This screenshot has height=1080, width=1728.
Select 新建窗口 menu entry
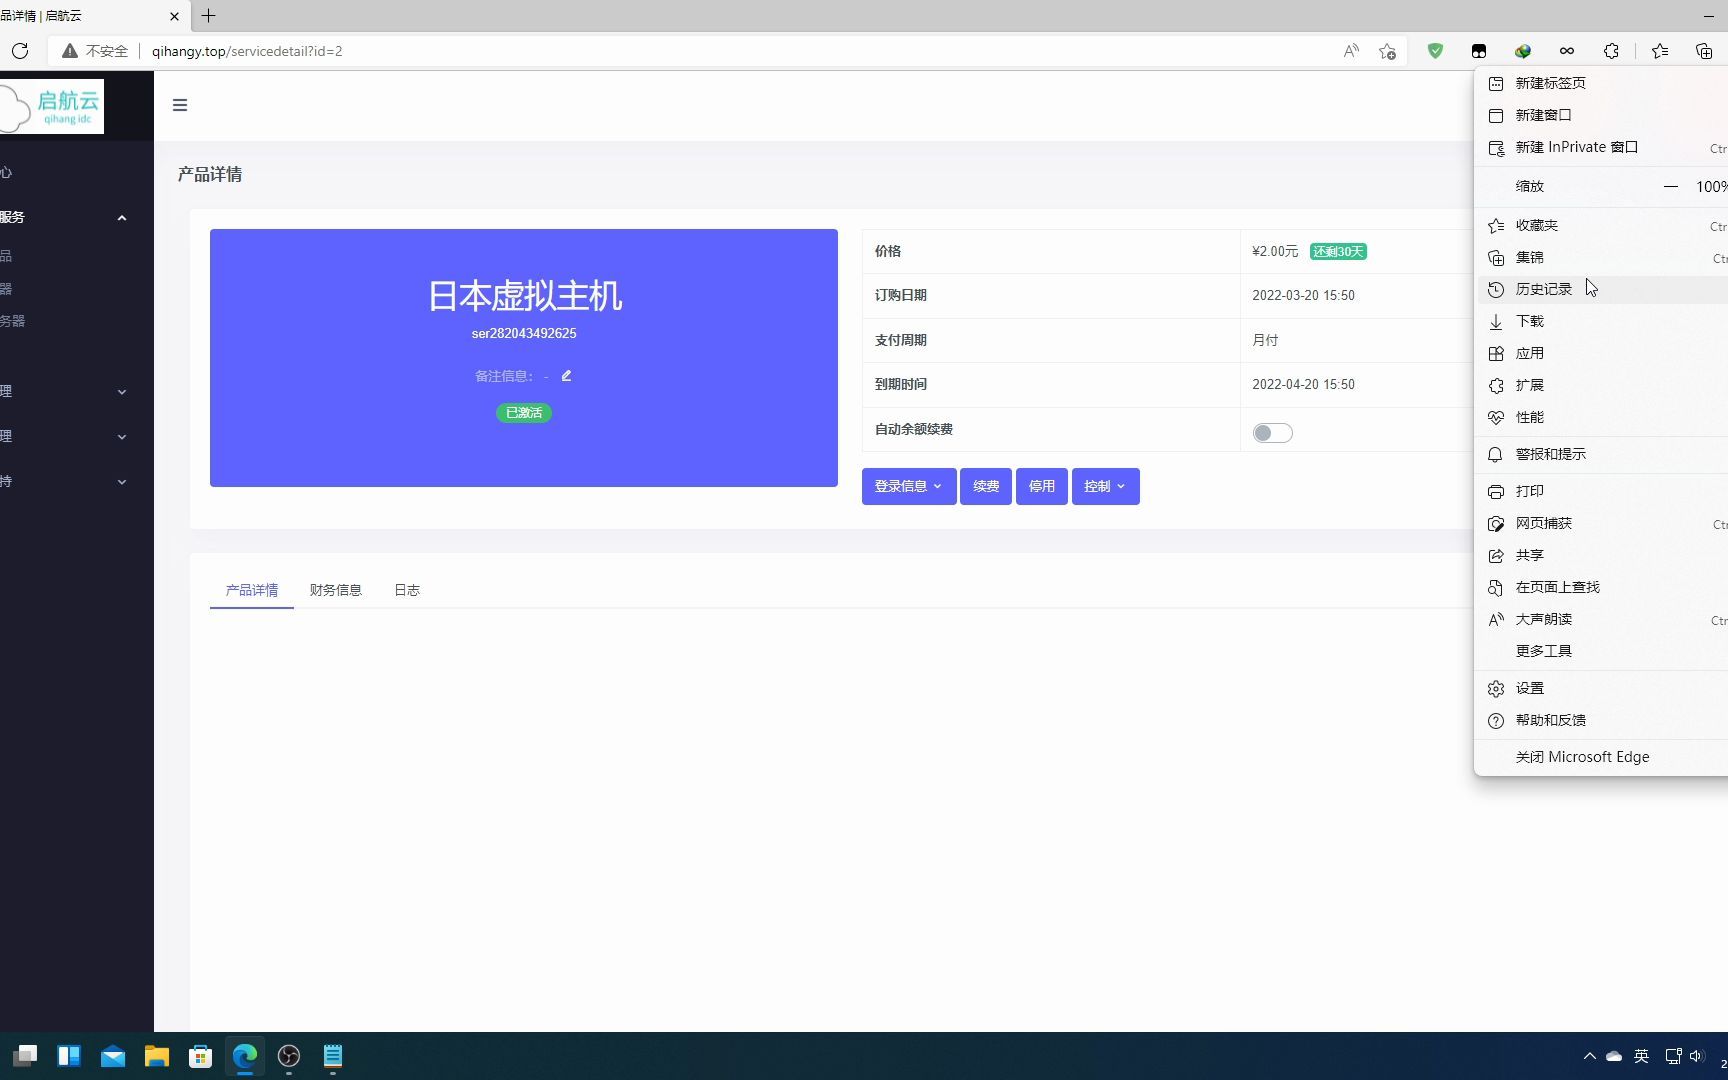(1603, 115)
